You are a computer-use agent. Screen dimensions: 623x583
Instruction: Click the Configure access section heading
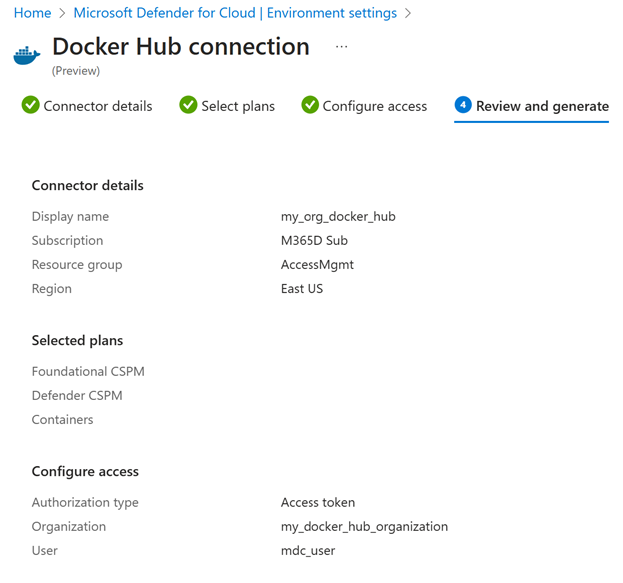coord(85,472)
